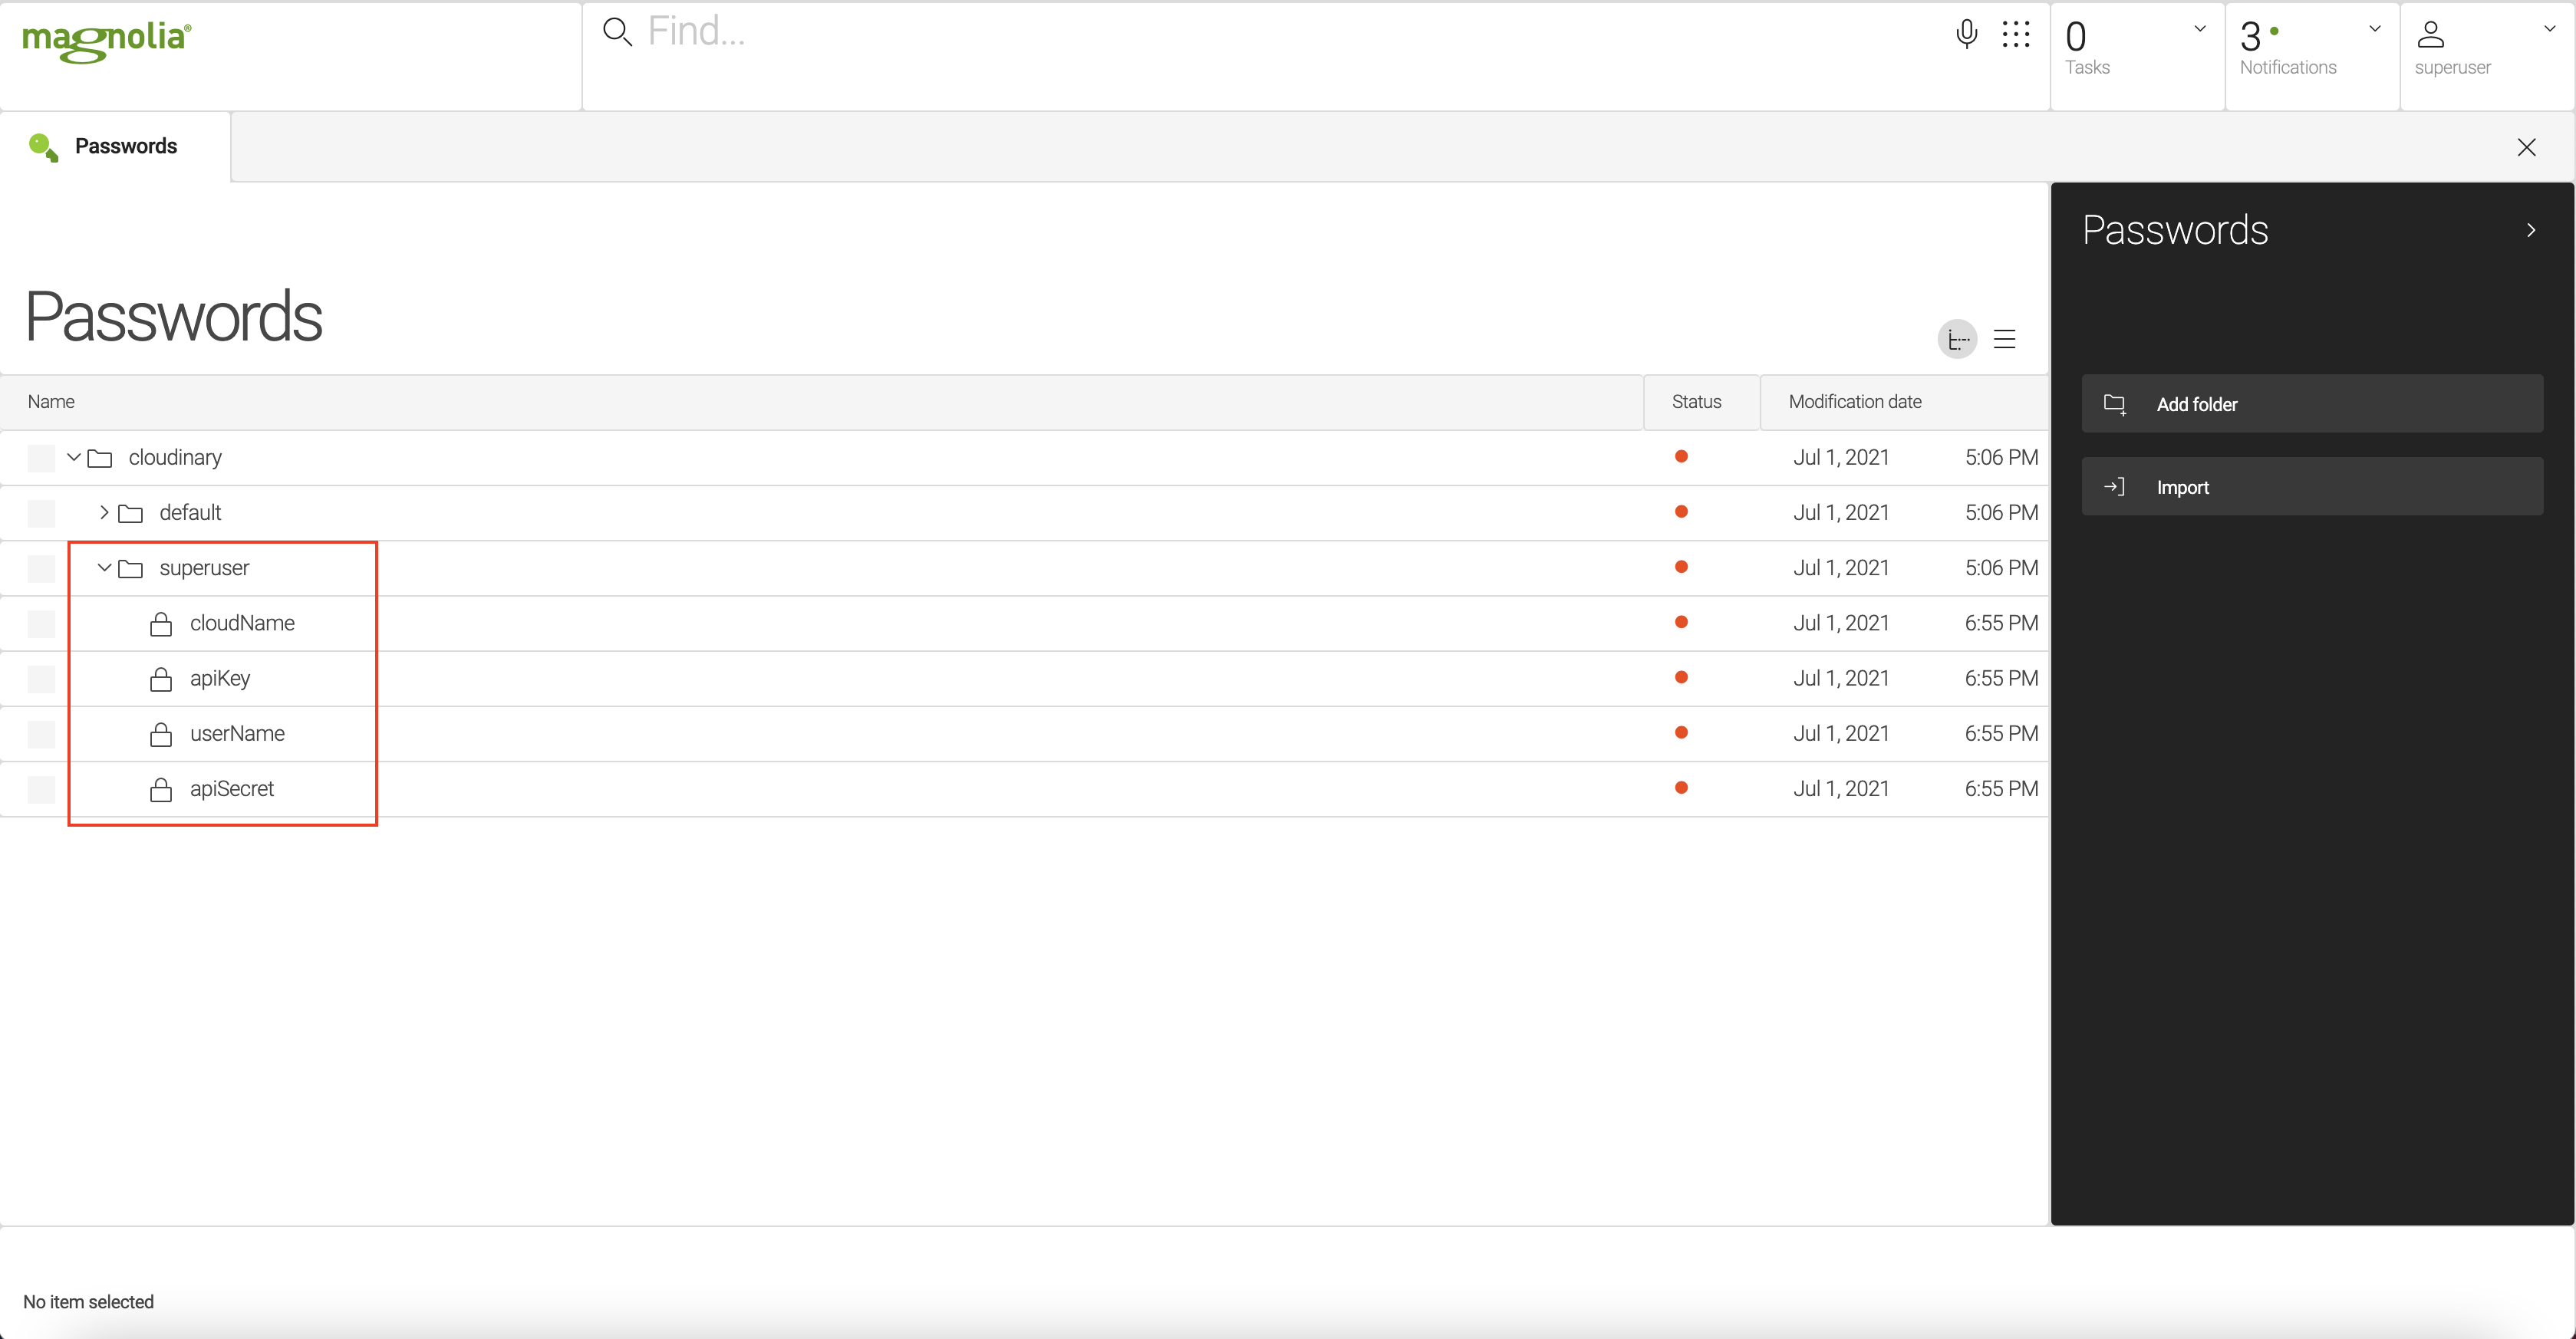Tick the checkbox for cloudName row

point(41,624)
